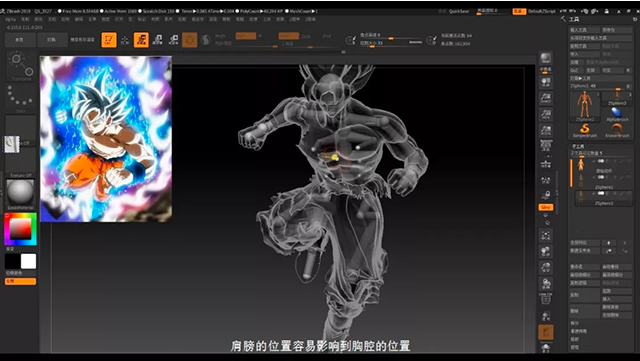Toggle the orange Qviz view button
This screenshot has height=361, width=640.
[546, 207]
